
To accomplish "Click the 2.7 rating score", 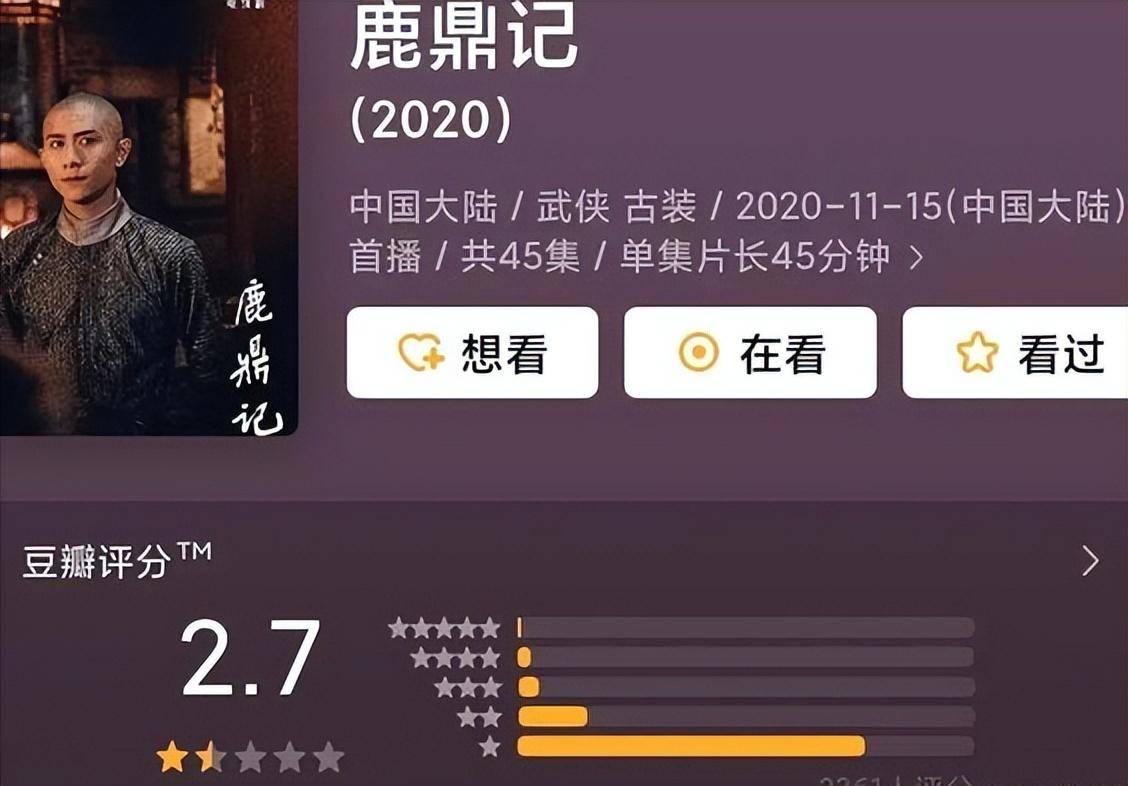I will click(x=250, y=657).
